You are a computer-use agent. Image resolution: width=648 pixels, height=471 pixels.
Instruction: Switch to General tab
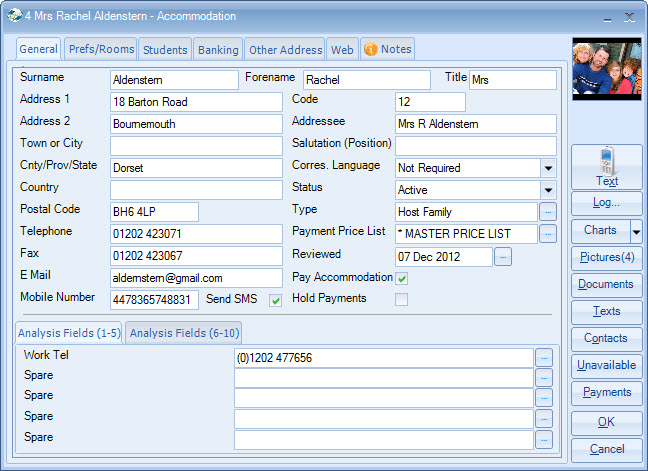point(38,49)
